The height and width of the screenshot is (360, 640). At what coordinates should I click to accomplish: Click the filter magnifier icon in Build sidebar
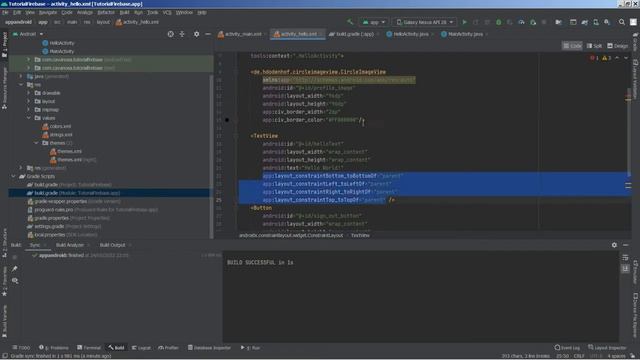click(x=15, y=281)
